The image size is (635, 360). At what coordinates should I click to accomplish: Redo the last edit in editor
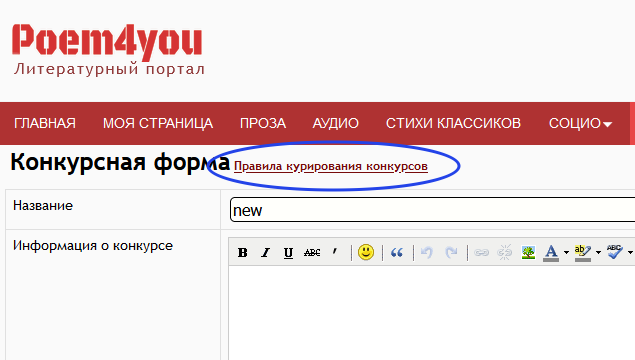point(451,252)
